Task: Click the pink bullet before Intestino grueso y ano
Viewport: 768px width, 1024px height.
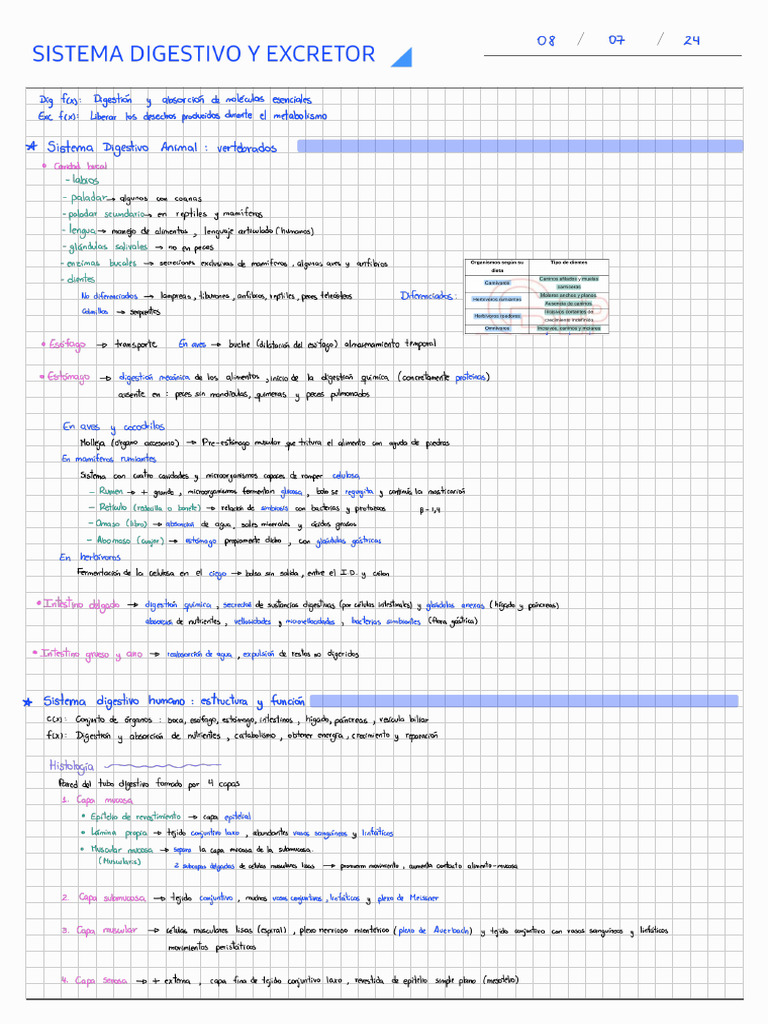Action: (34, 654)
